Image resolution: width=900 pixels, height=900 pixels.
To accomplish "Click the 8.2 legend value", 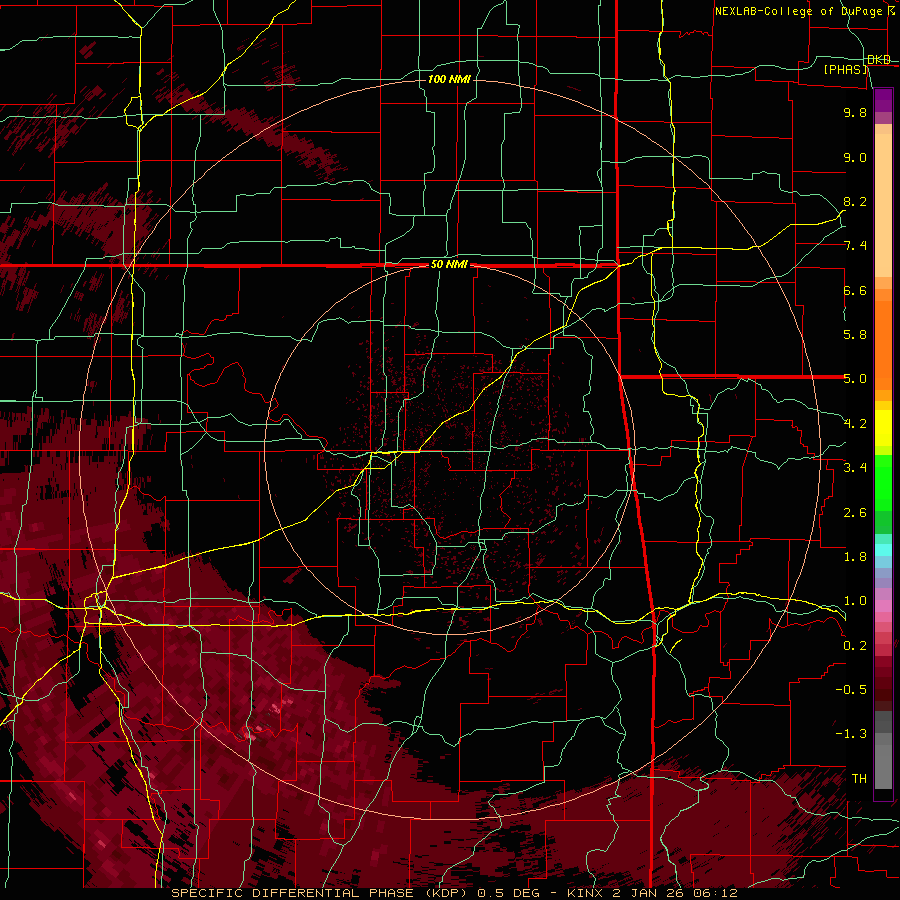I will tap(855, 201).
